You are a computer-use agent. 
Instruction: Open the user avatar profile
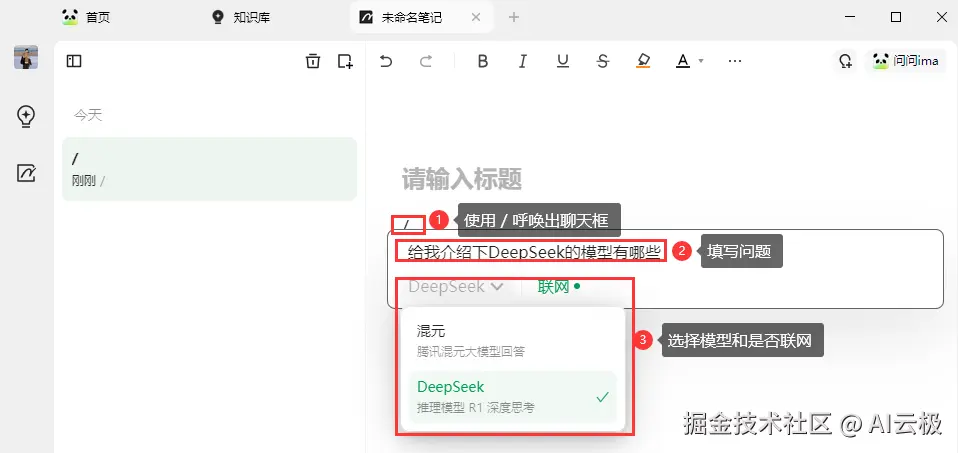(x=26, y=57)
